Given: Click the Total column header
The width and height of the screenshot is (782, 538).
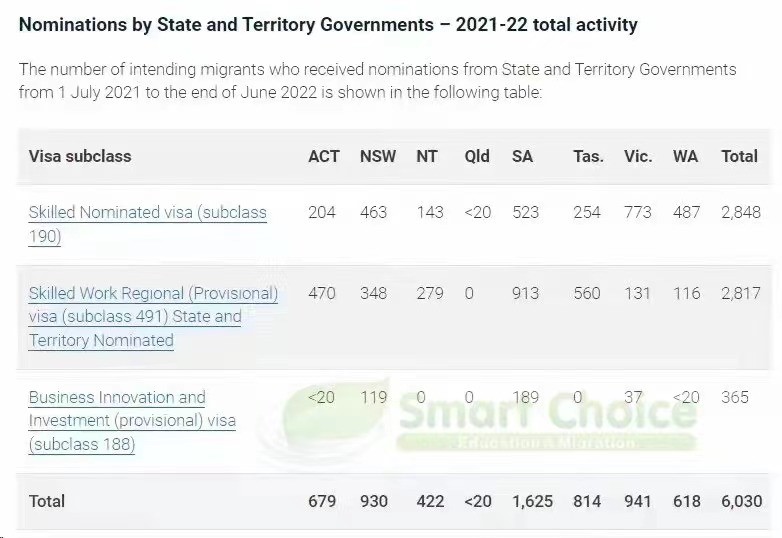Looking at the screenshot, I should click(740, 156).
